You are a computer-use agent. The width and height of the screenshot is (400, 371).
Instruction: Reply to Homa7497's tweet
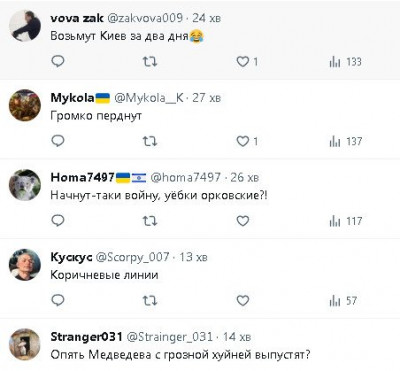58,221
